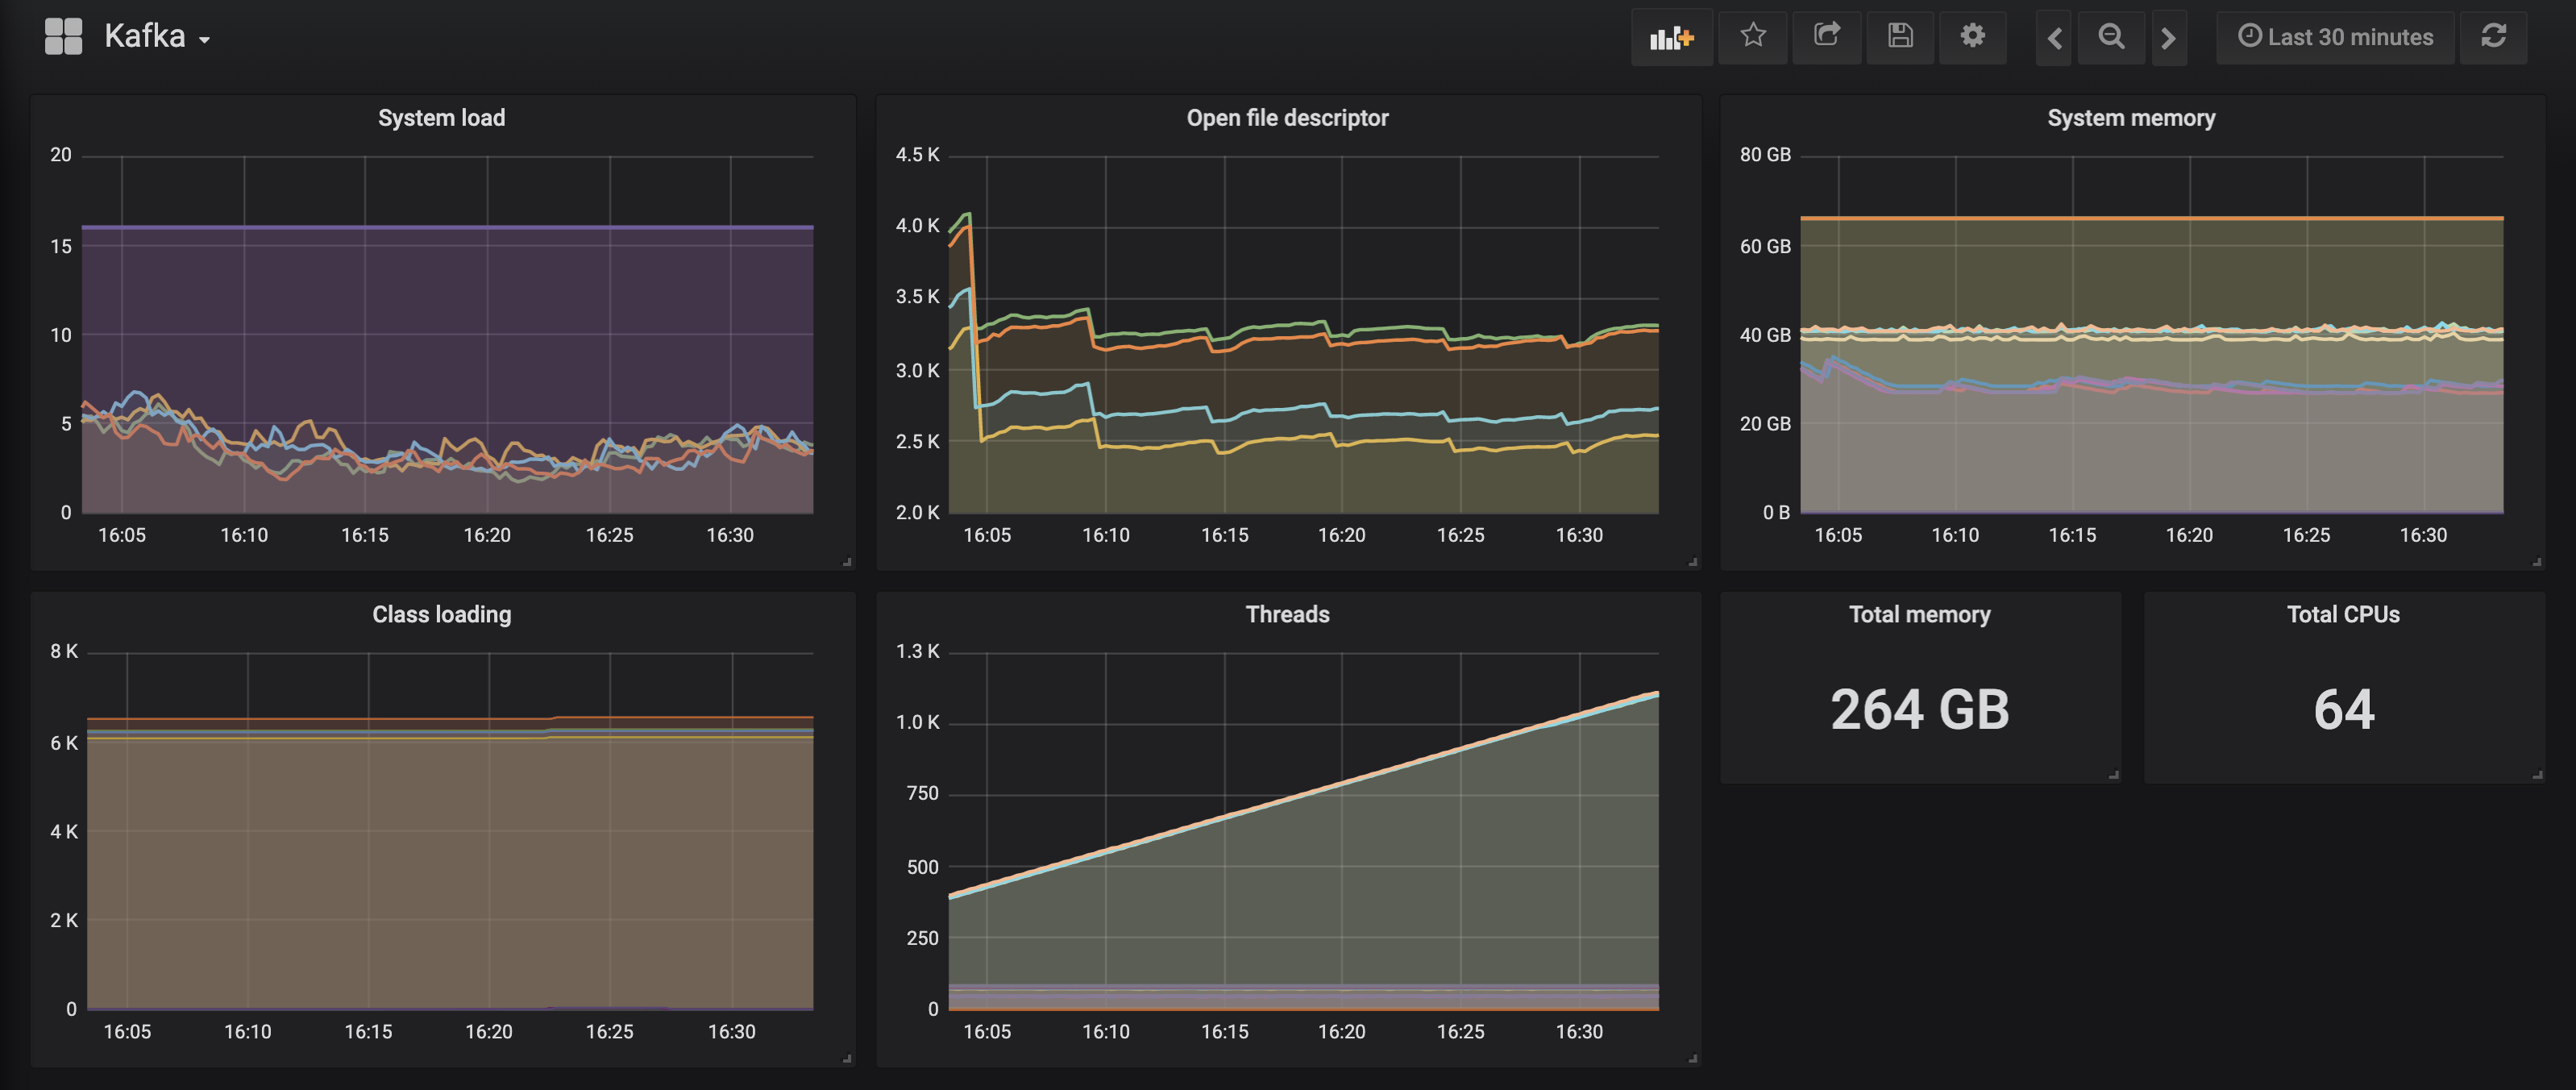
Task: Open the Open file descriptor panel menu
Action: click(1287, 118)
